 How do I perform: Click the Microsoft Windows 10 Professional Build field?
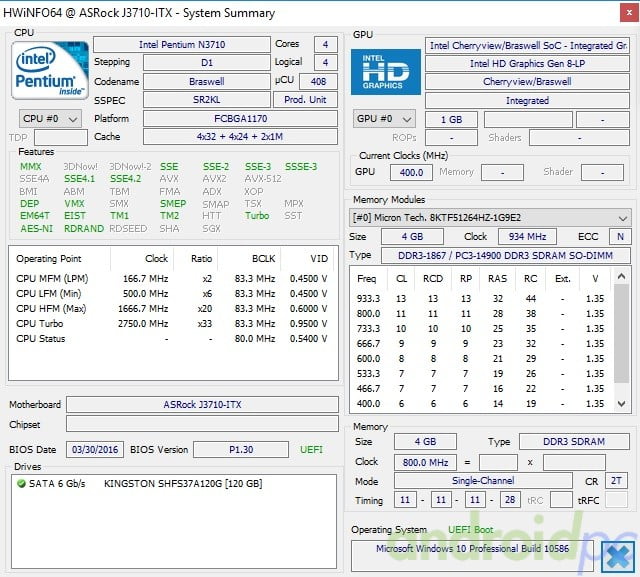[x=472, y=556]
